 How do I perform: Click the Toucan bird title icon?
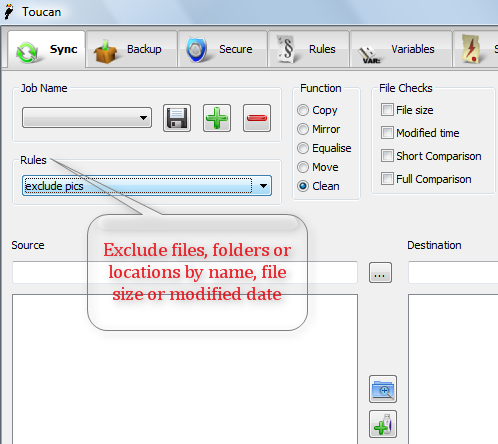coord(9,12)
